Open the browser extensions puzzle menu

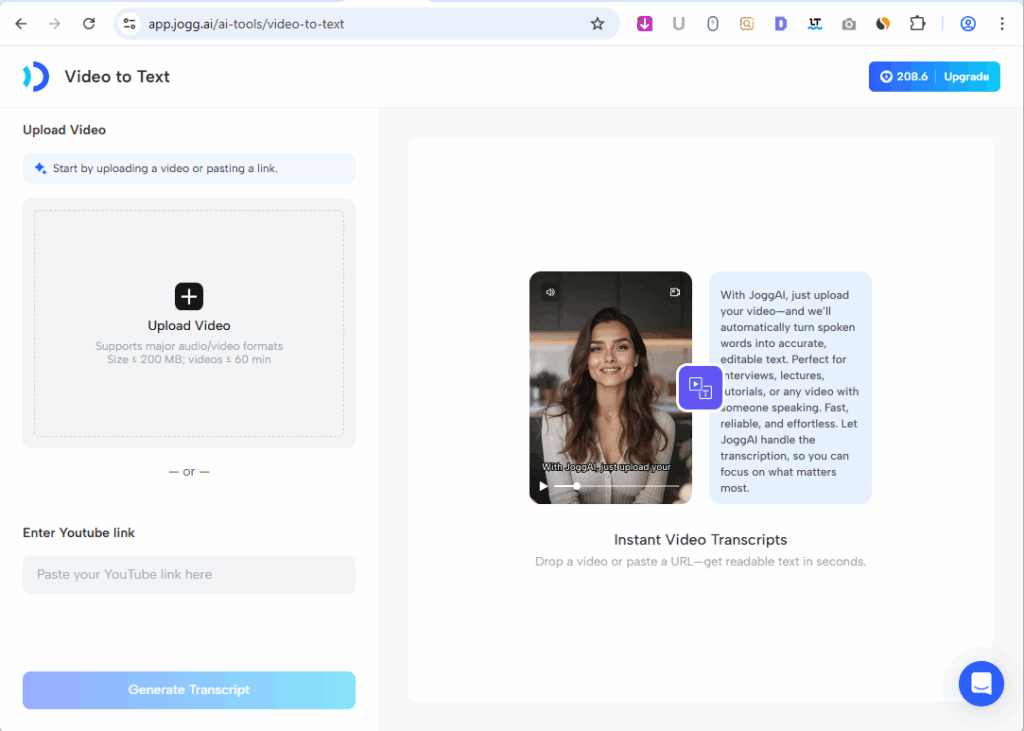click(917, 24)
